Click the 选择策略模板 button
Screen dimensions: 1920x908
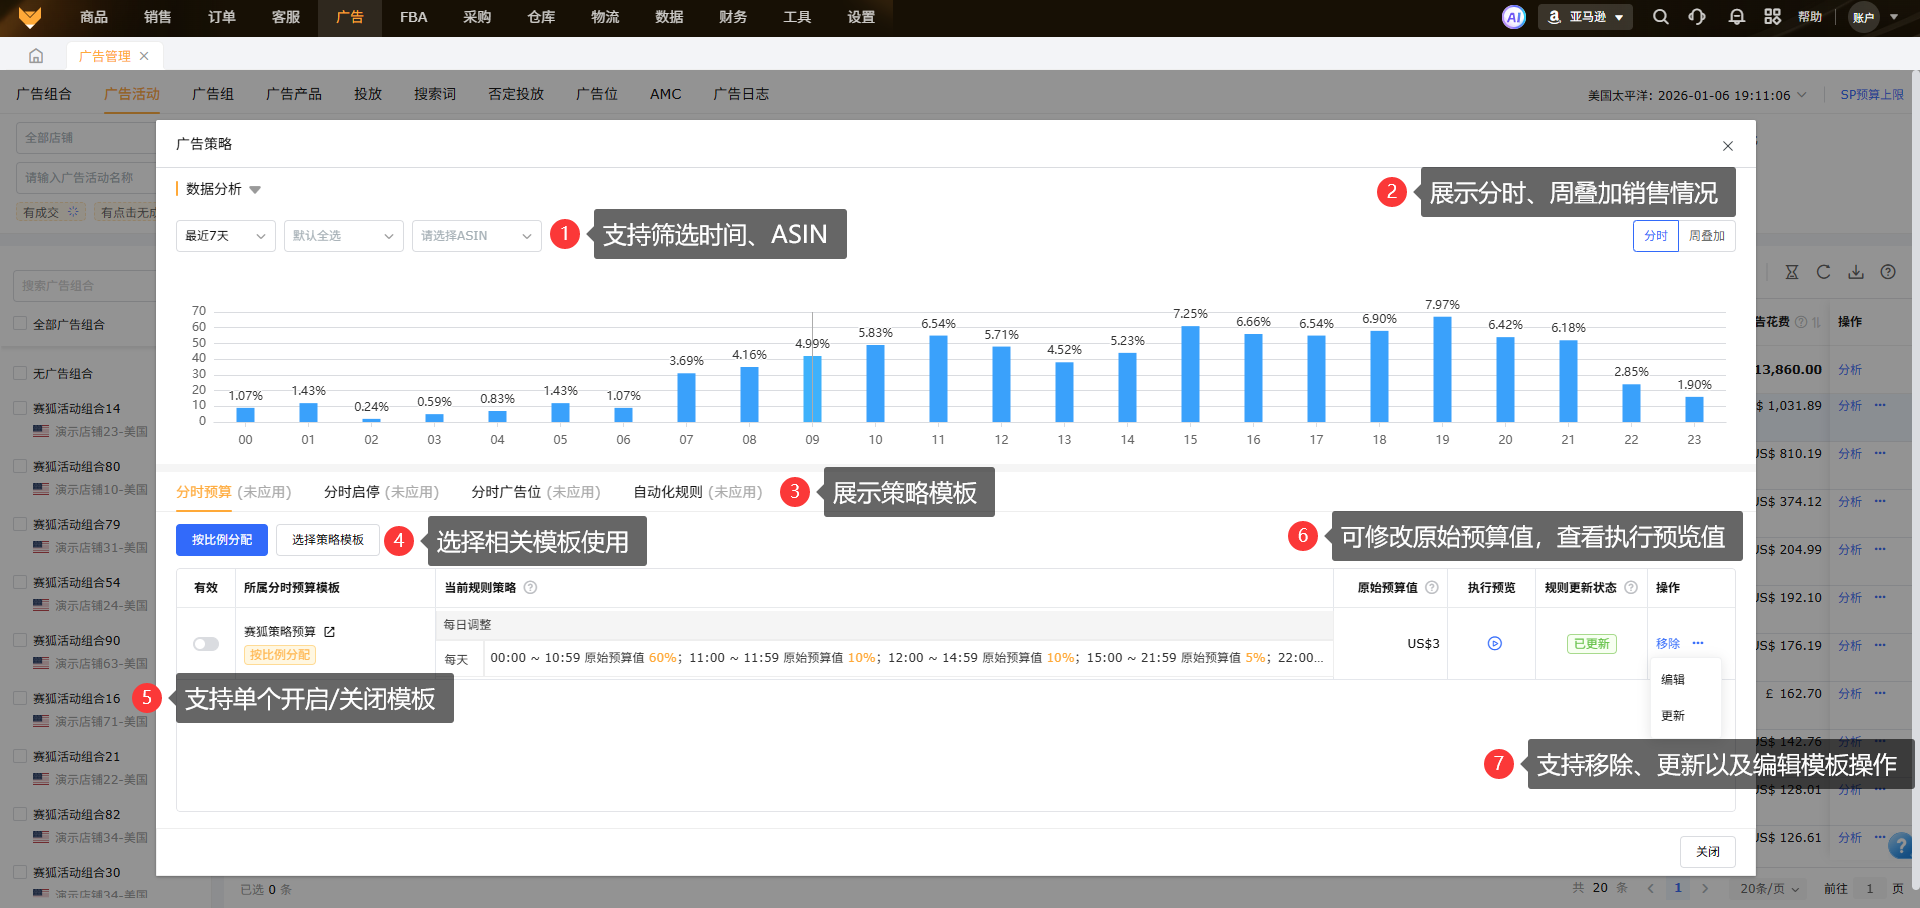327,540
